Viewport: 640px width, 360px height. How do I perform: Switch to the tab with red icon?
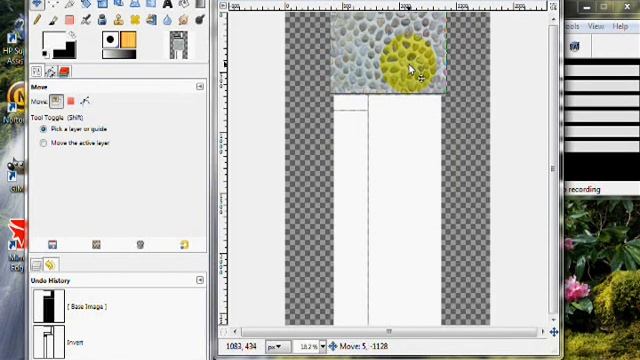click(64, 71)
